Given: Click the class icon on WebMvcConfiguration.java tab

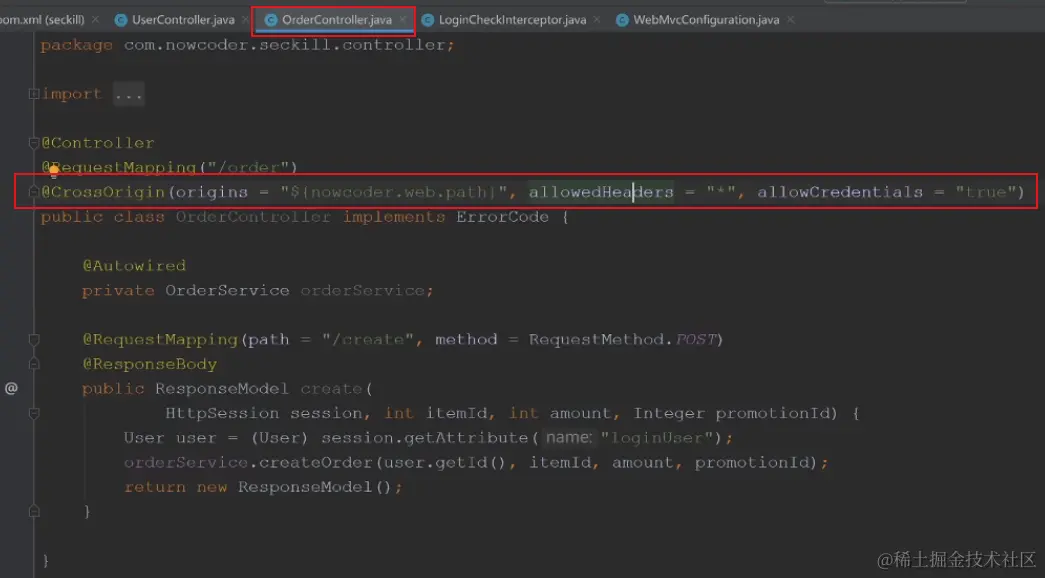Looking at the screenshot, I should point(622,20).
